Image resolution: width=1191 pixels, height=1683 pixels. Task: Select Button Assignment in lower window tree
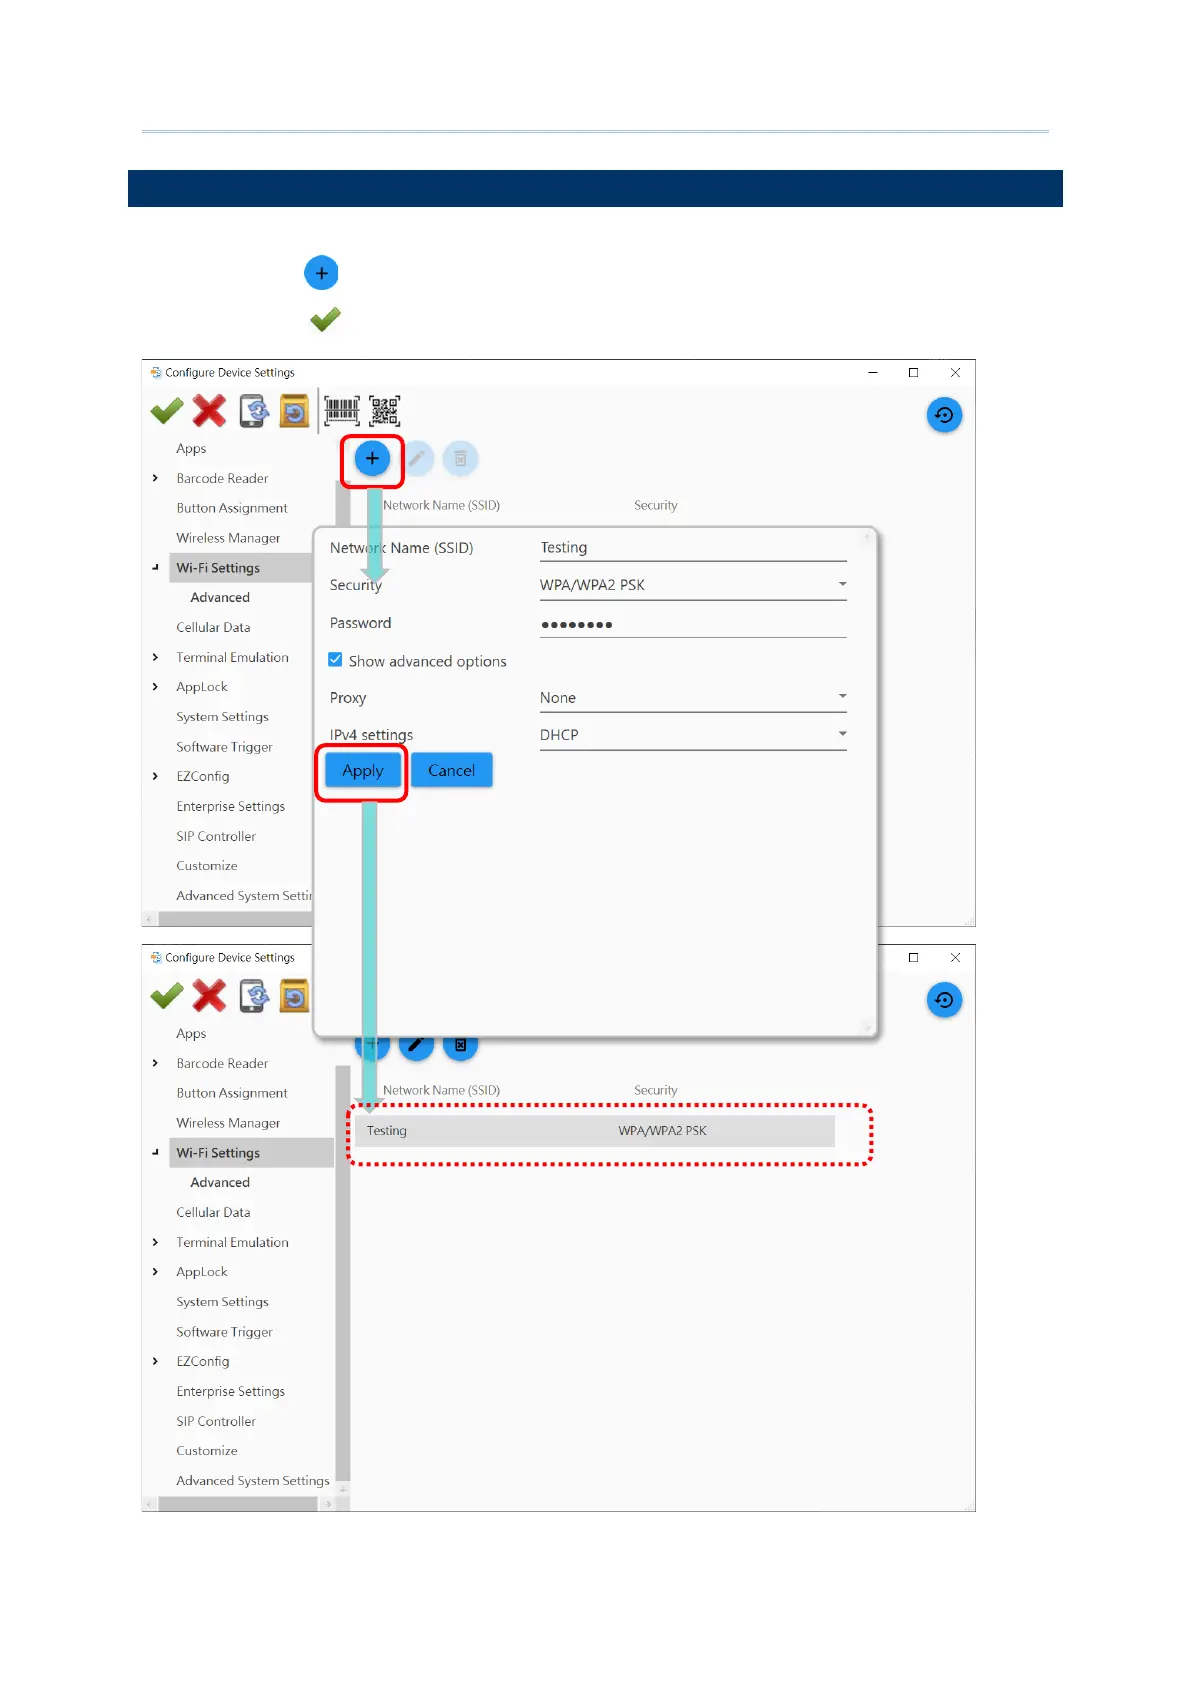pyautogui.click(x=232, y=1093)
